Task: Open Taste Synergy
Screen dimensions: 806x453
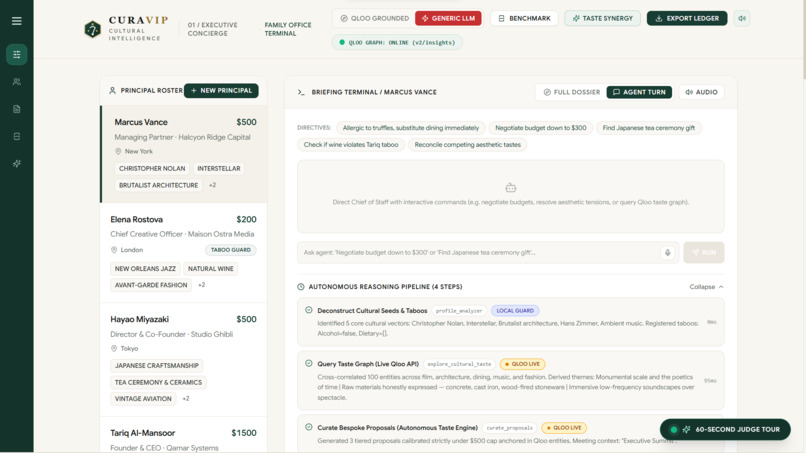Action: click(602, 19)
